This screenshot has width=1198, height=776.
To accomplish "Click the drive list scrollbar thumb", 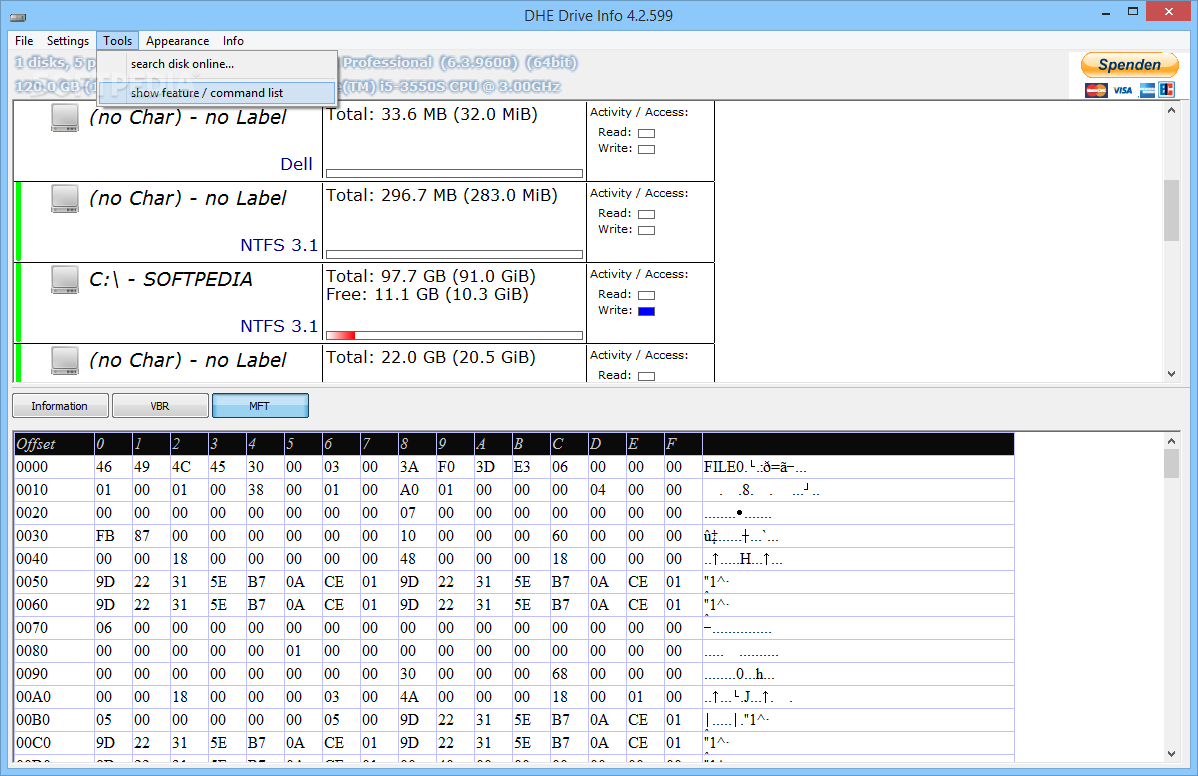I will (x=1171, y=210).
